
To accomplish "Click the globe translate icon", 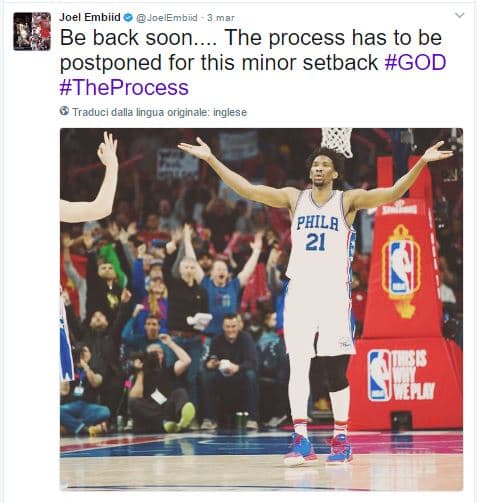I will [x=64, y=111].
